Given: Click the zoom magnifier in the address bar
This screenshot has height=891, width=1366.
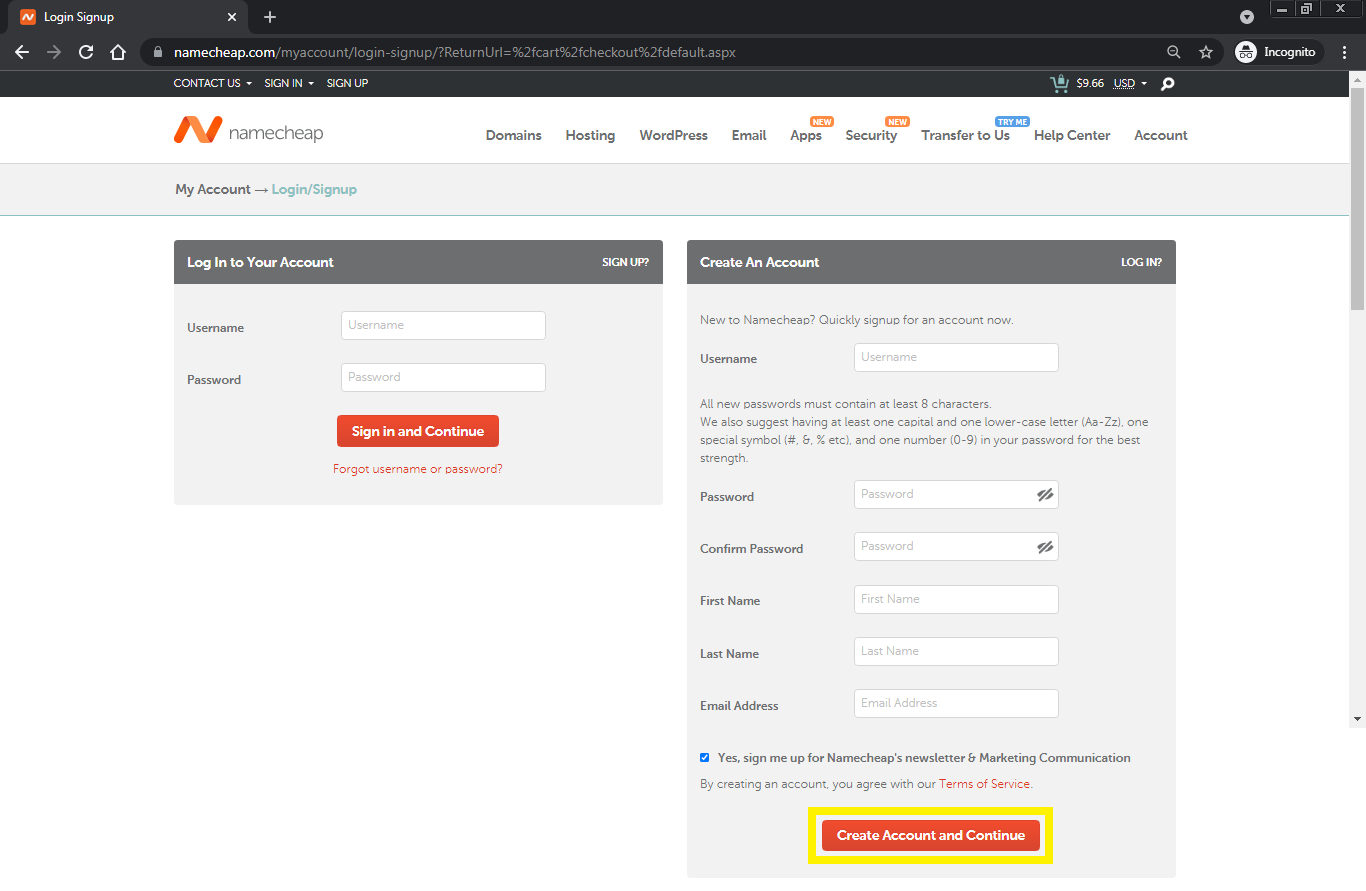Looking at the screenshot, I should [1174, 52].
